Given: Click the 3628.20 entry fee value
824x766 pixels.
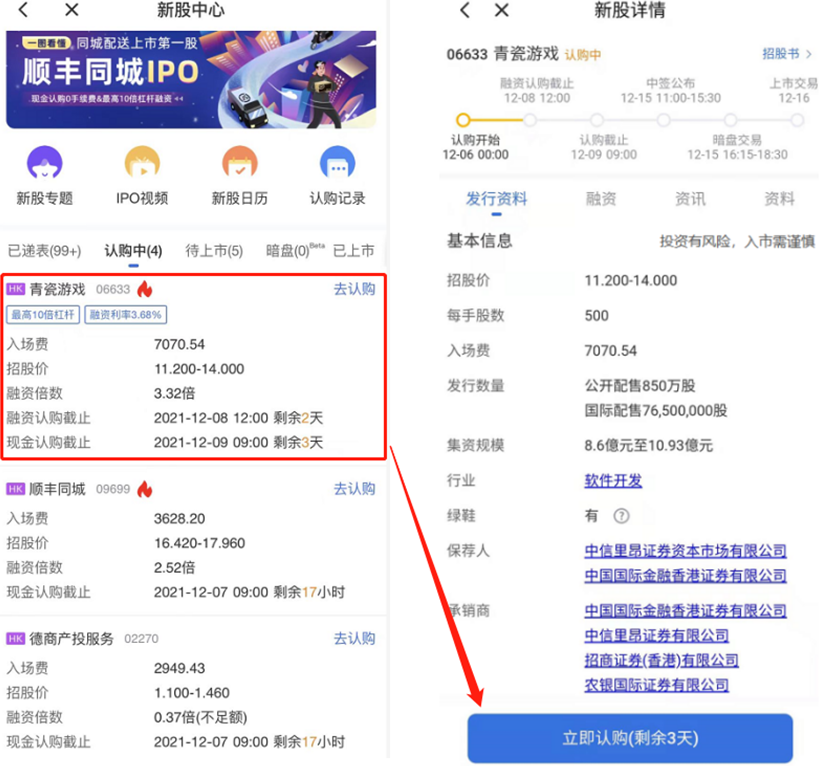Looking at the screenshot, I should (179, 519).
